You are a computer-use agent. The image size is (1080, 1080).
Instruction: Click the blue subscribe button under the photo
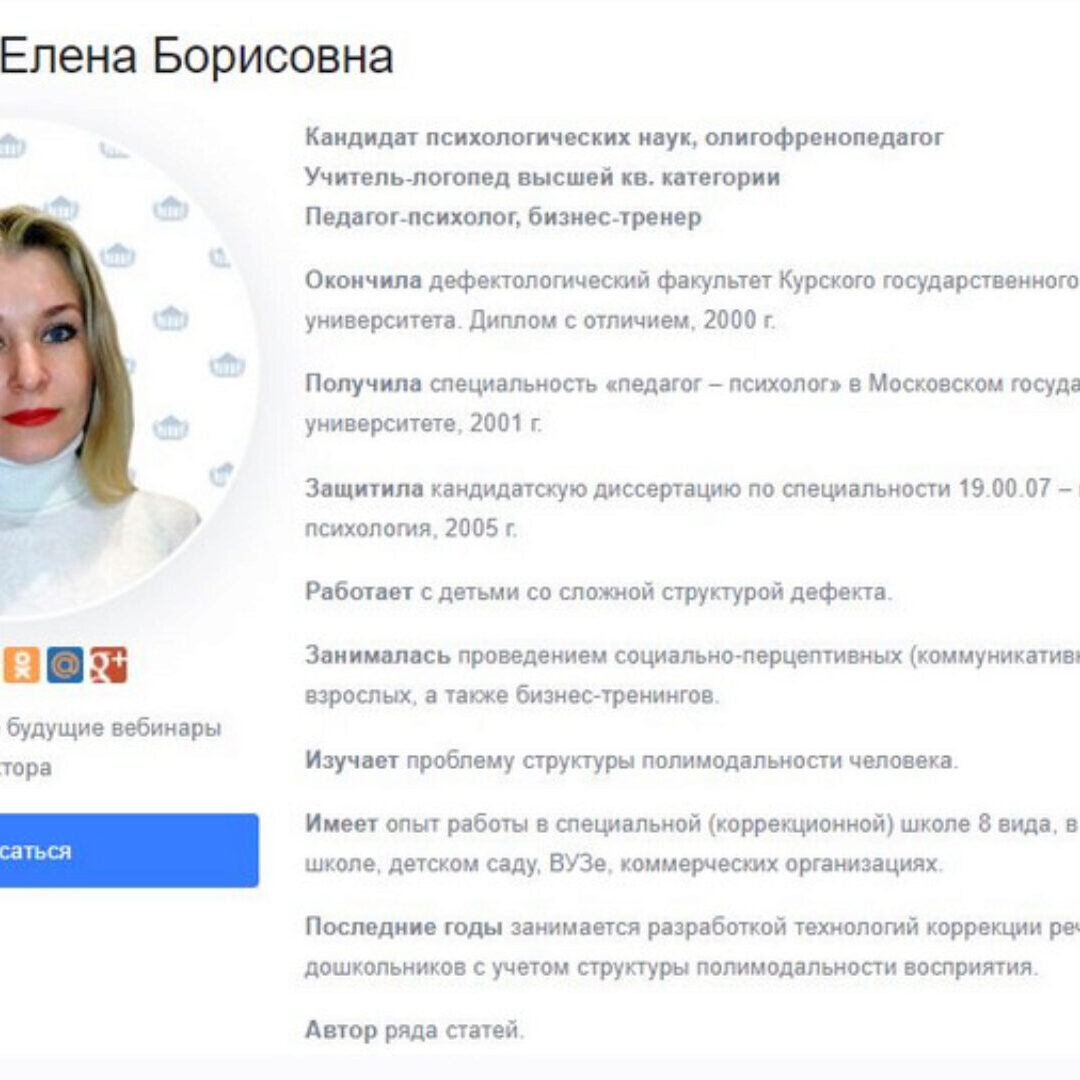click(x=129, y=851)
